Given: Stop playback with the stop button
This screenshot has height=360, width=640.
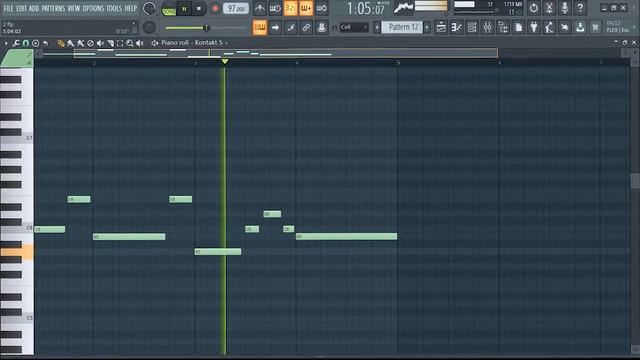Looking at the screenshot, I should pos(199,9).
